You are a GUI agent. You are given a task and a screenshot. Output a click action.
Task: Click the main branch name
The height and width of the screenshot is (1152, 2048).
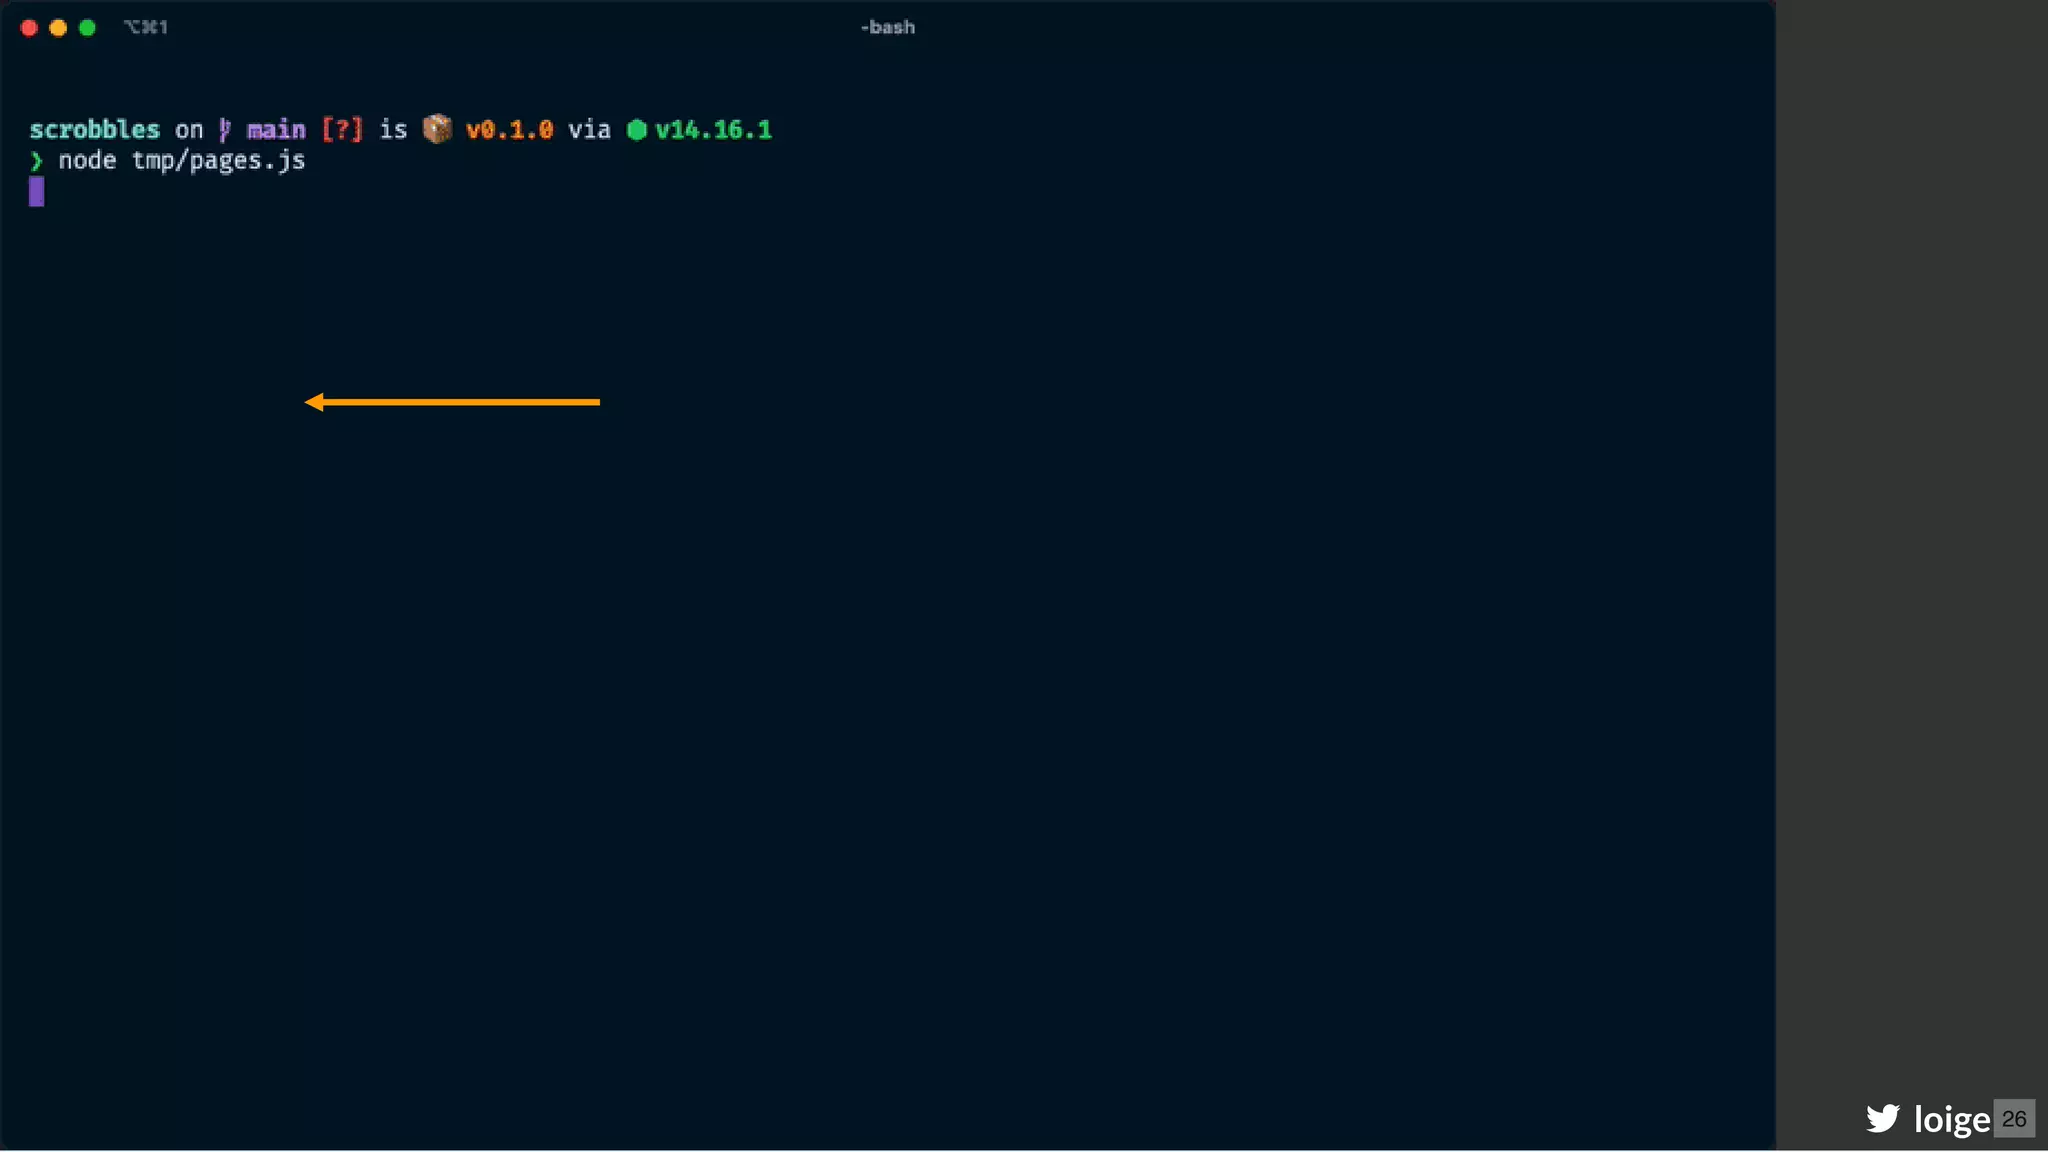pyautogui.click(x=276, y=130)
